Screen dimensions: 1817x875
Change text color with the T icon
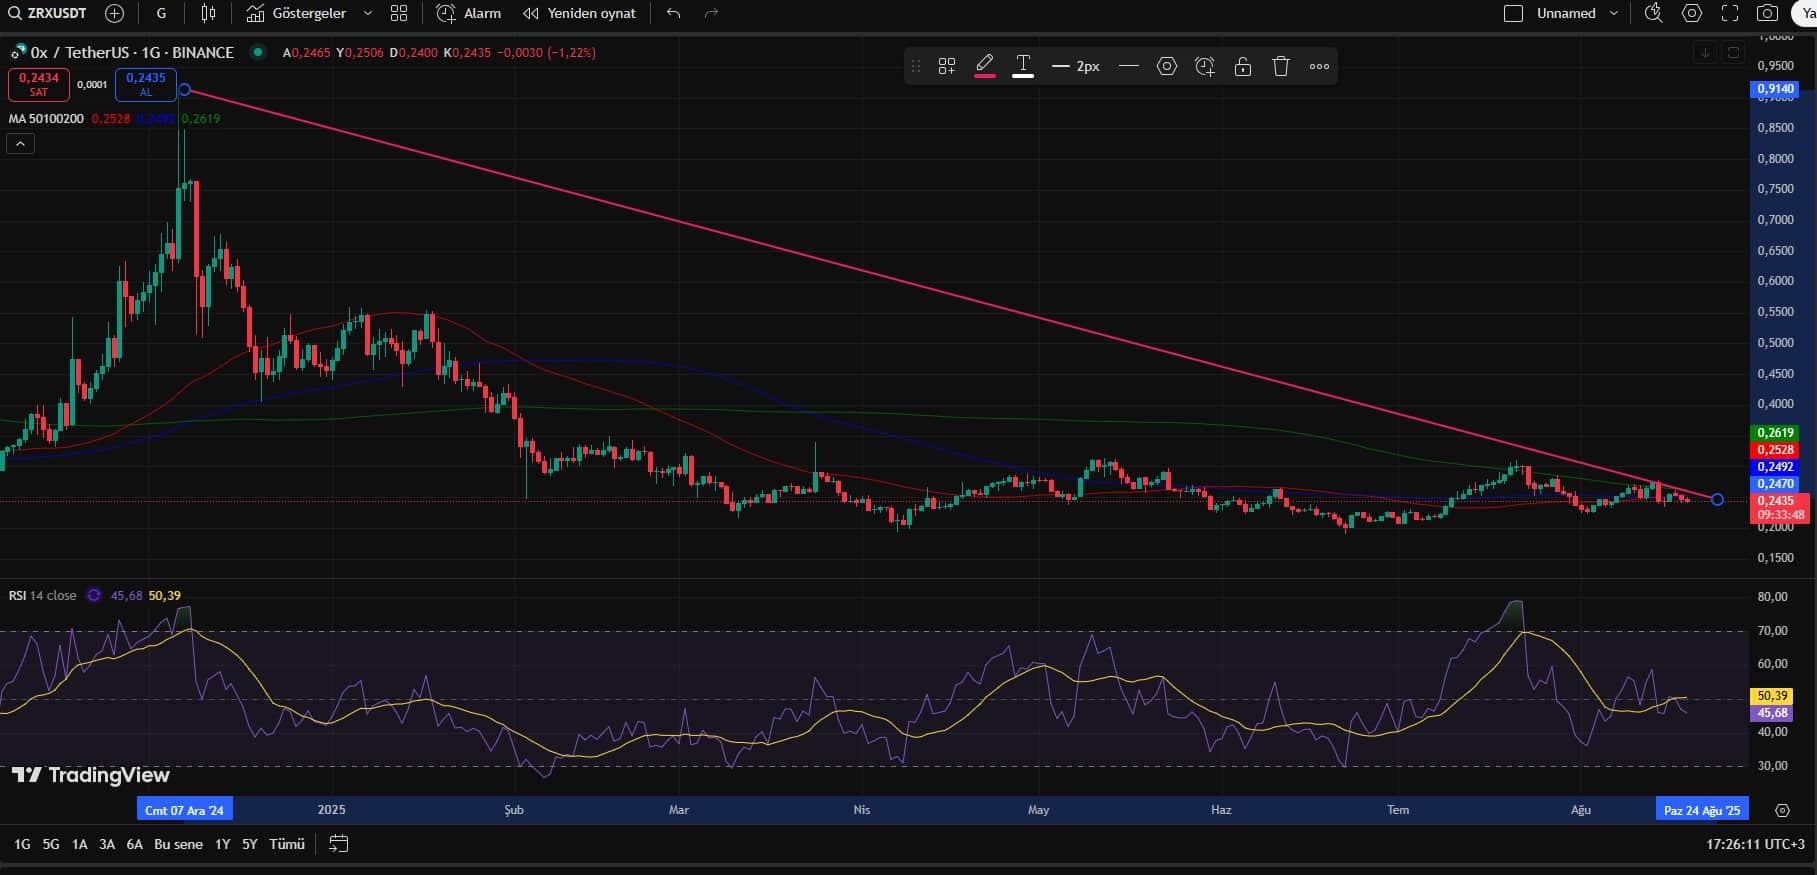coord(1023,66)
